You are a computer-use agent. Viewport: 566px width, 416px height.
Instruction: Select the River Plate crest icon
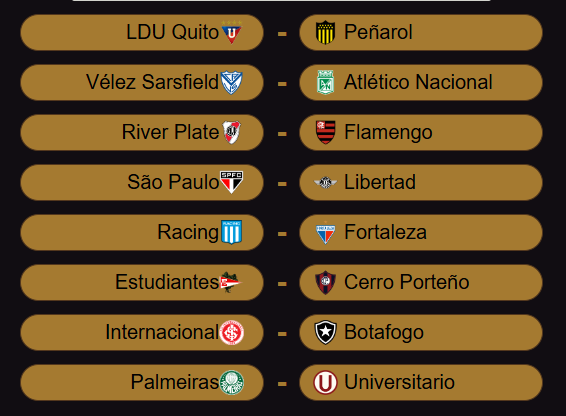(231, 132)
